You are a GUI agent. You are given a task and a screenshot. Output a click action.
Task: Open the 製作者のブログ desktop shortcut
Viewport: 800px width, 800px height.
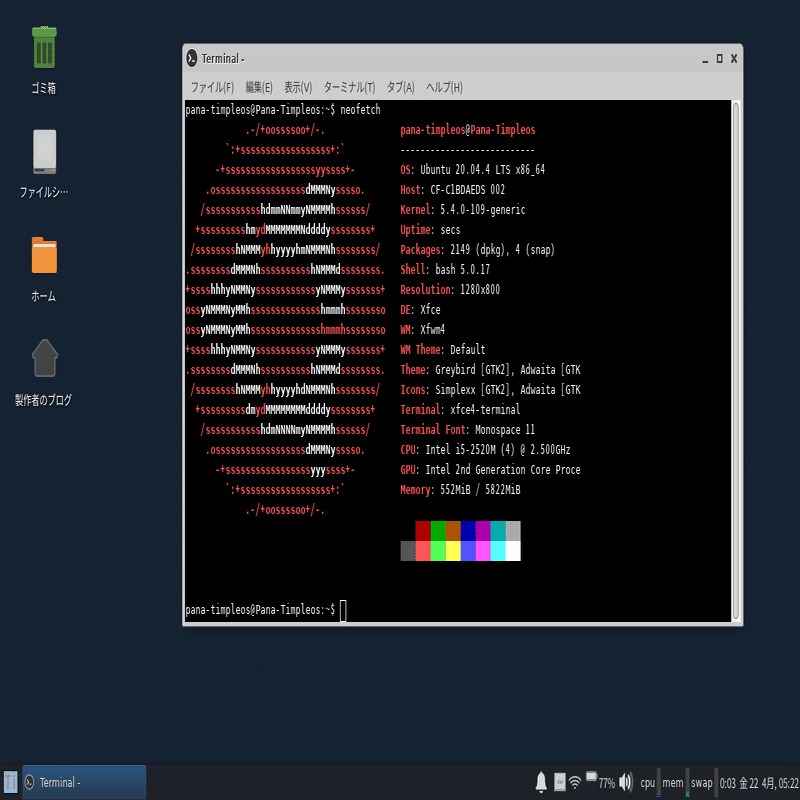(x=44, y=358)
